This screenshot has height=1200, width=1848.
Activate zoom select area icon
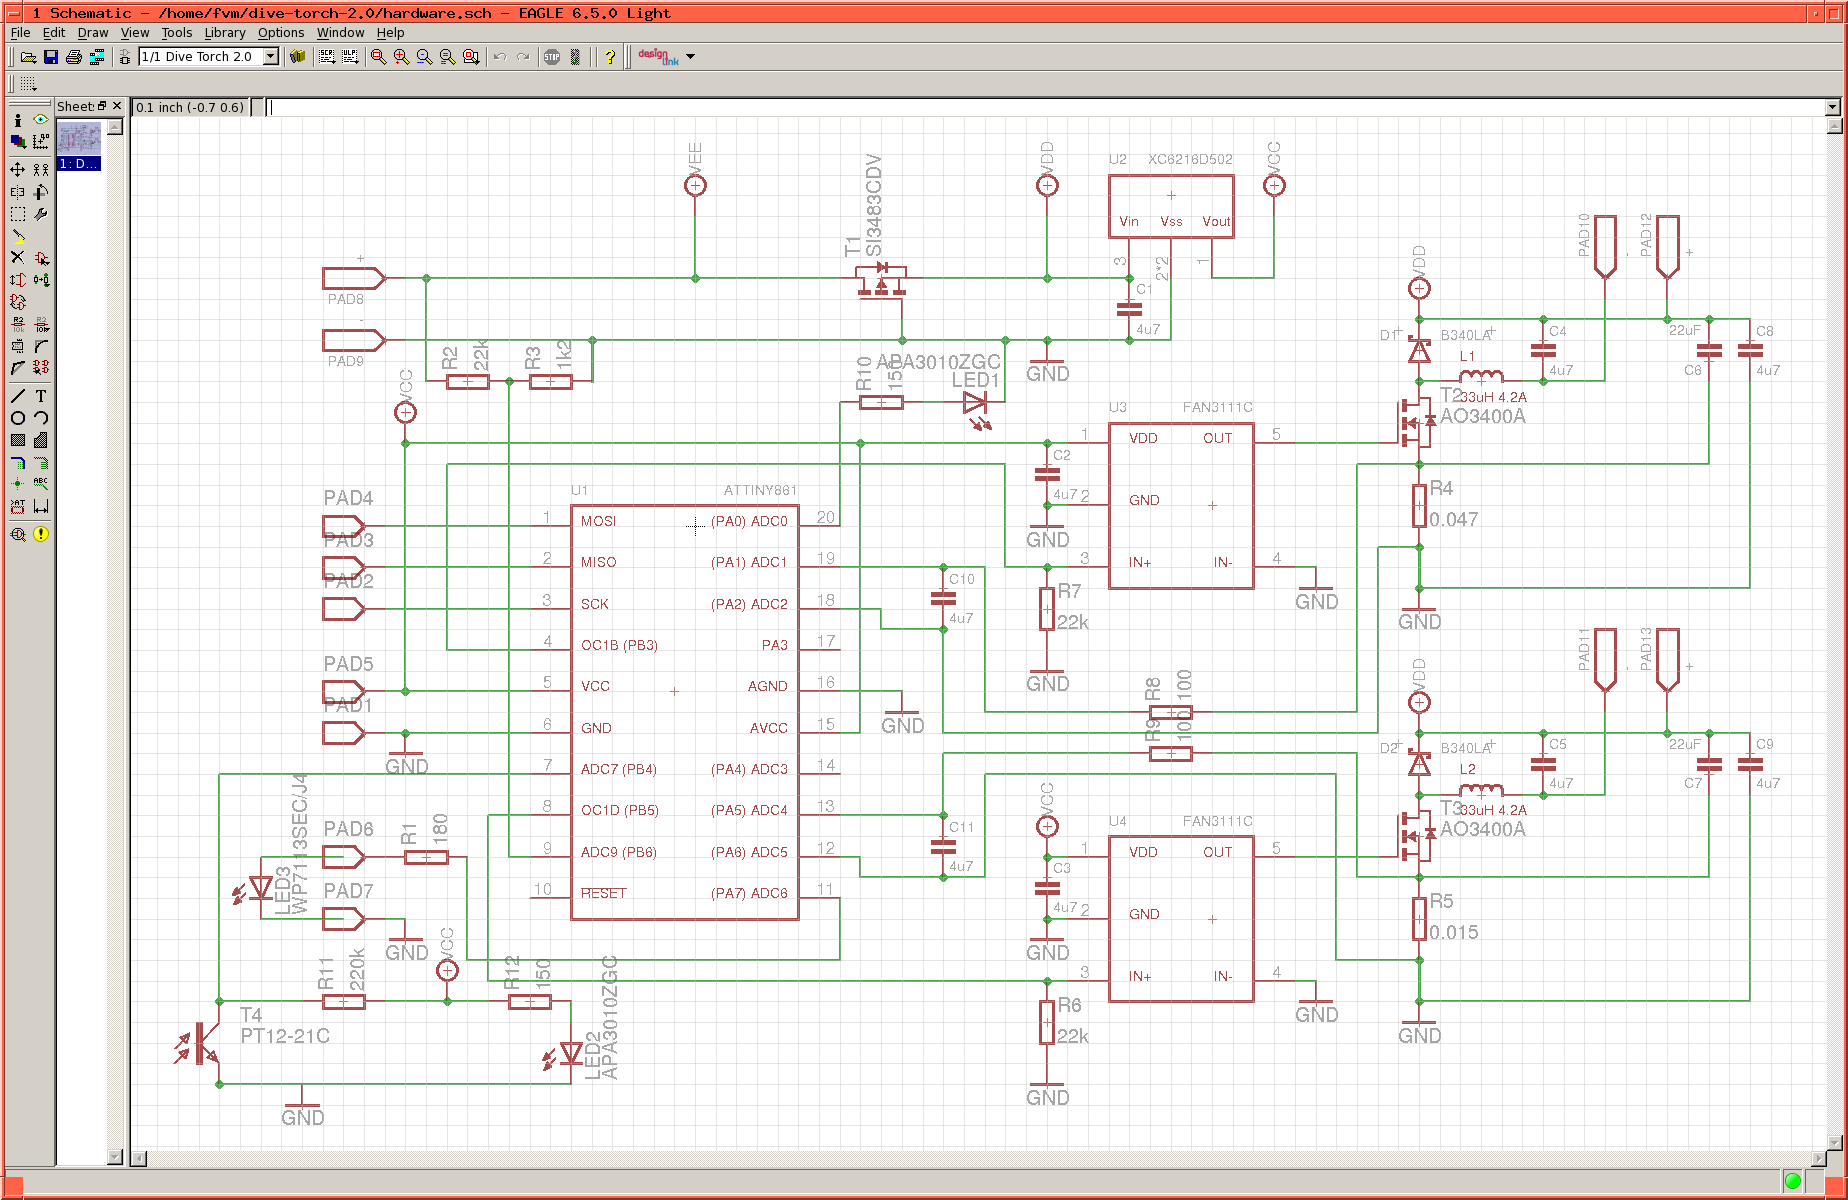click(471, 57)
